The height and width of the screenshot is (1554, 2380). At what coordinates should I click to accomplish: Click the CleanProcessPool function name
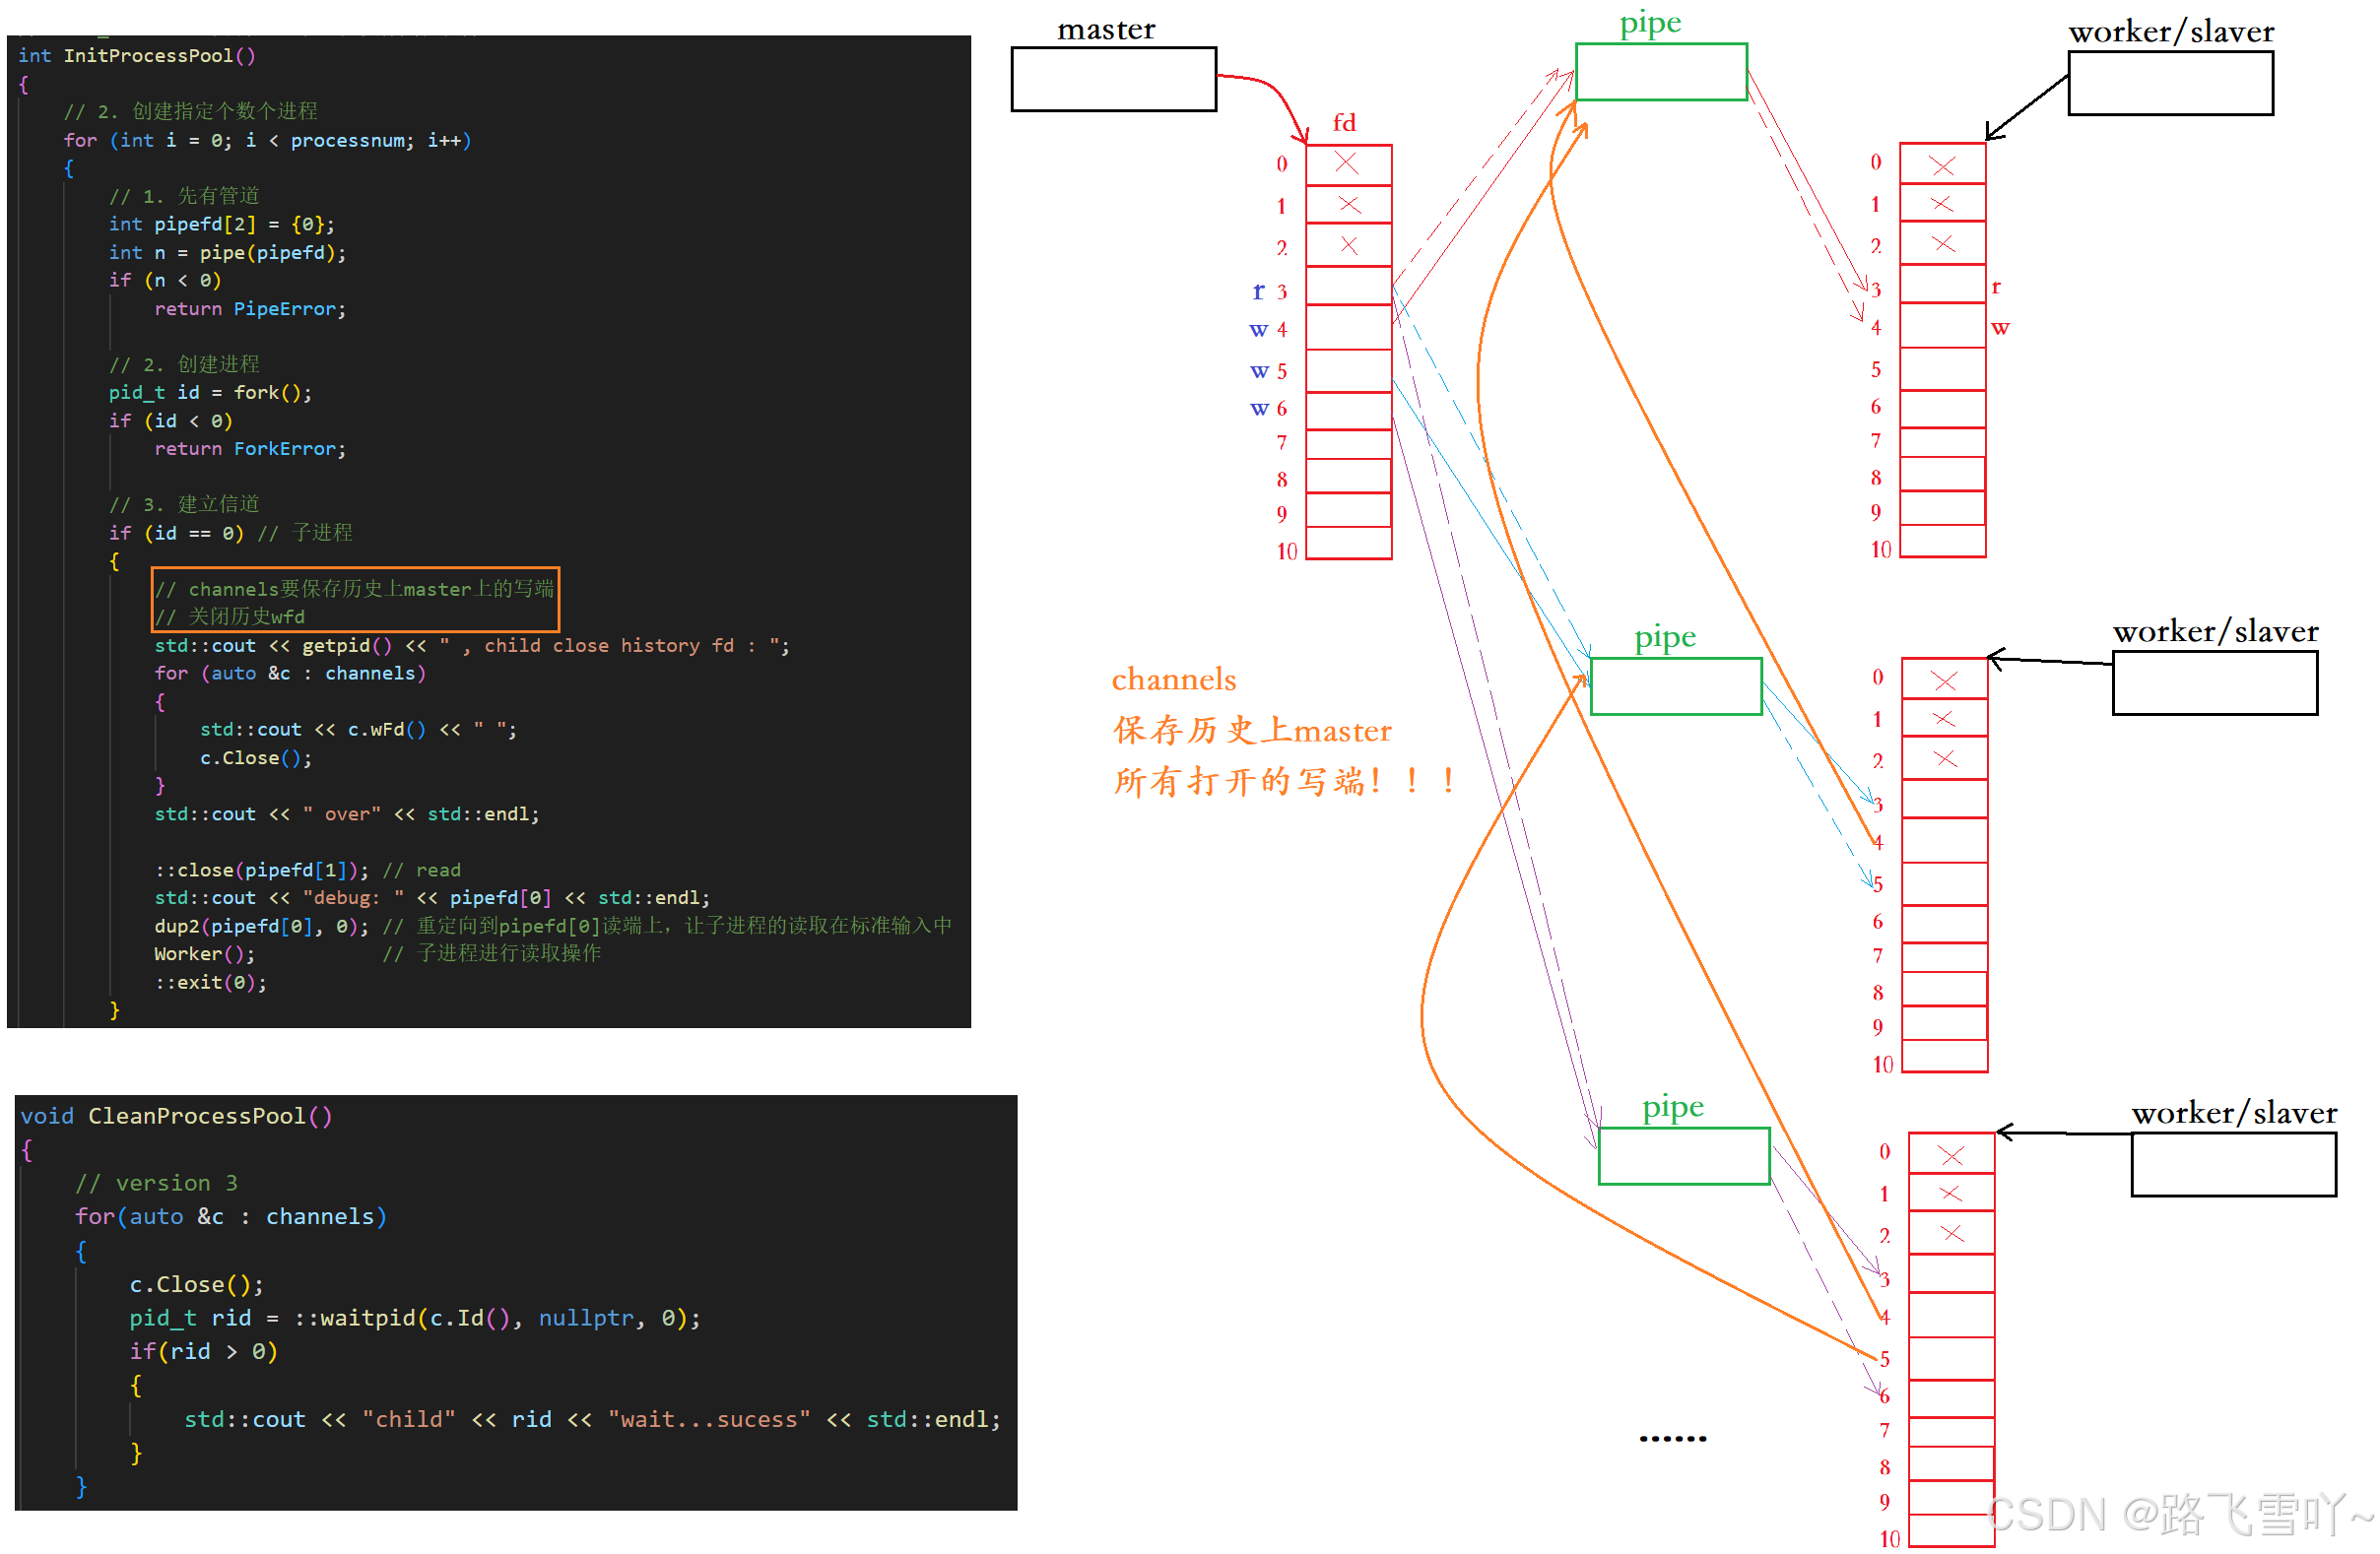tap(197, 1116)
